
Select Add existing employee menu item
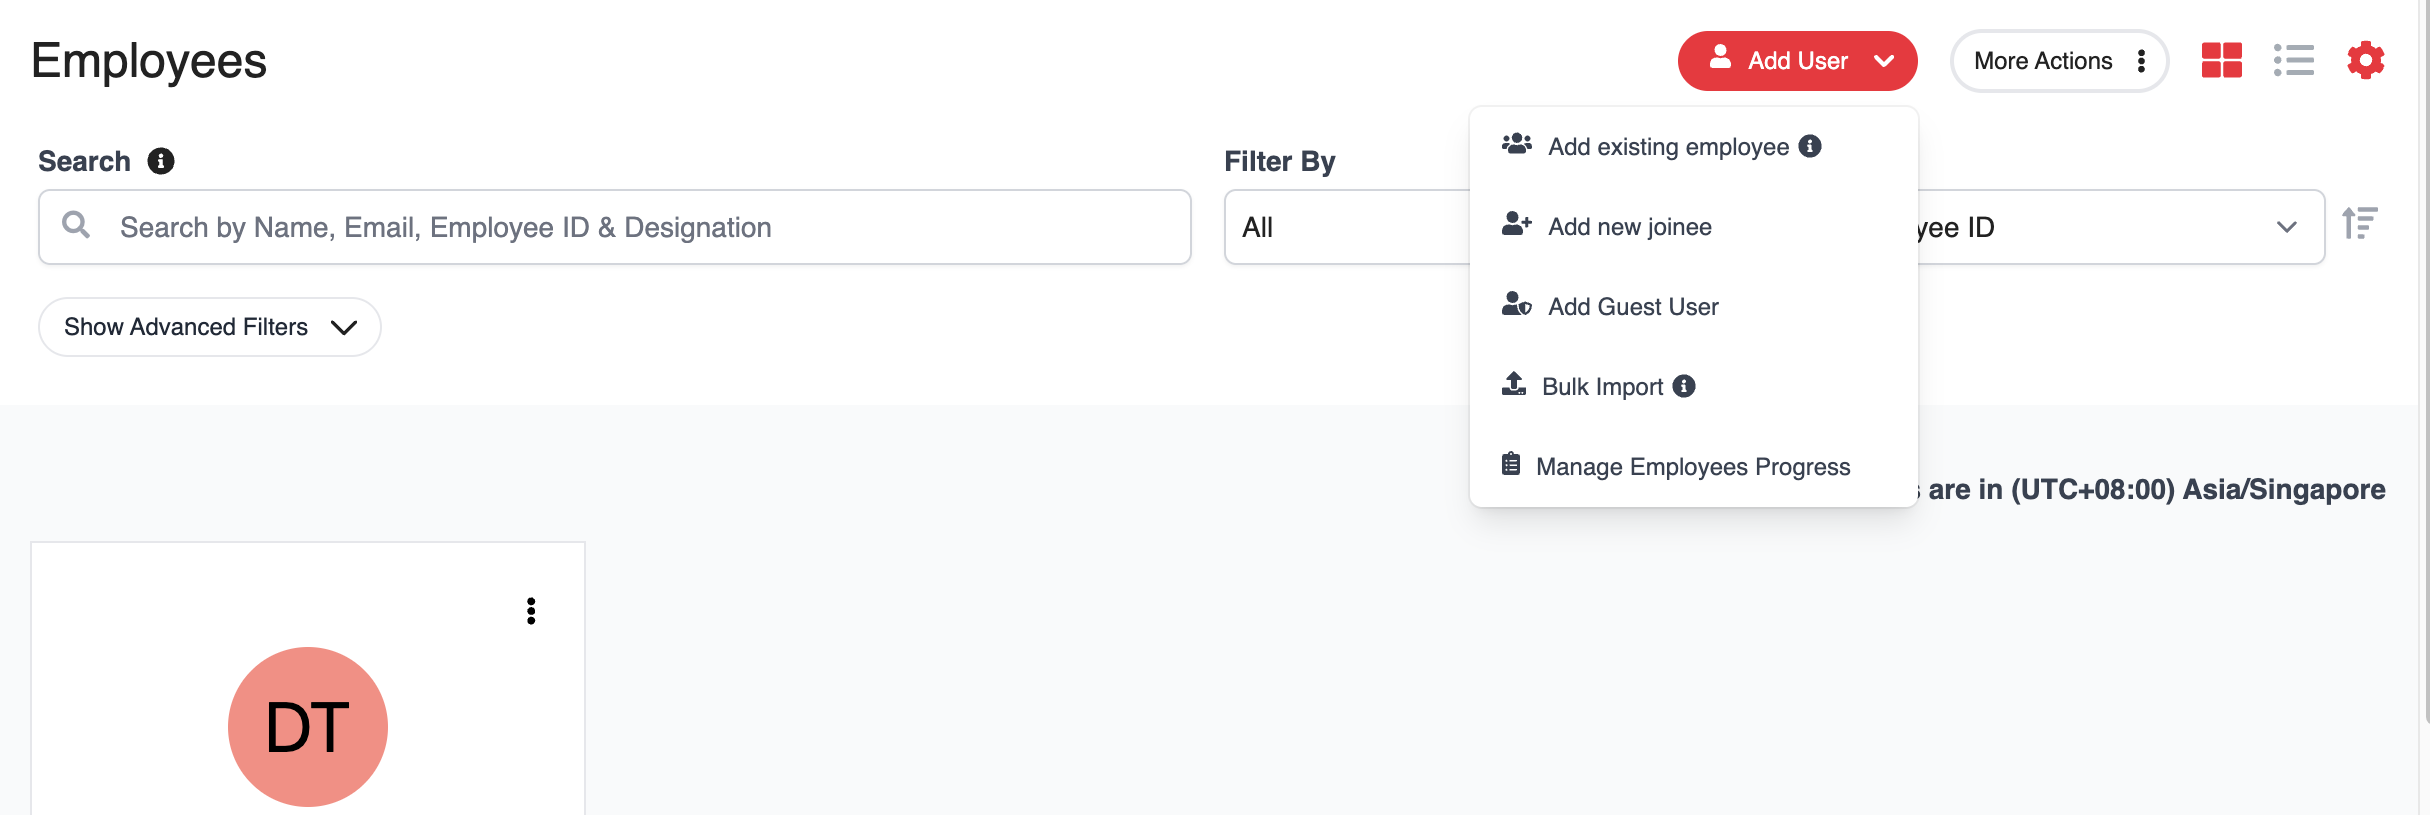click(1668, 147)
